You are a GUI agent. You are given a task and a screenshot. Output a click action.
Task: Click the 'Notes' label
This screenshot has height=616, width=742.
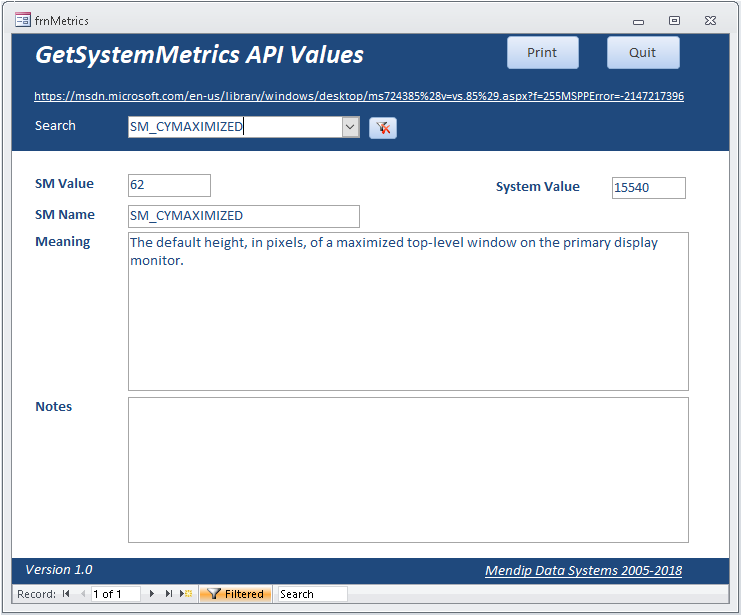[x=53, y=406]
